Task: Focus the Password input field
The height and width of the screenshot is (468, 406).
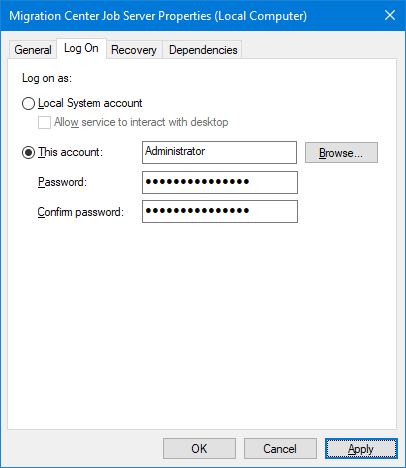Action: [220, 182]
